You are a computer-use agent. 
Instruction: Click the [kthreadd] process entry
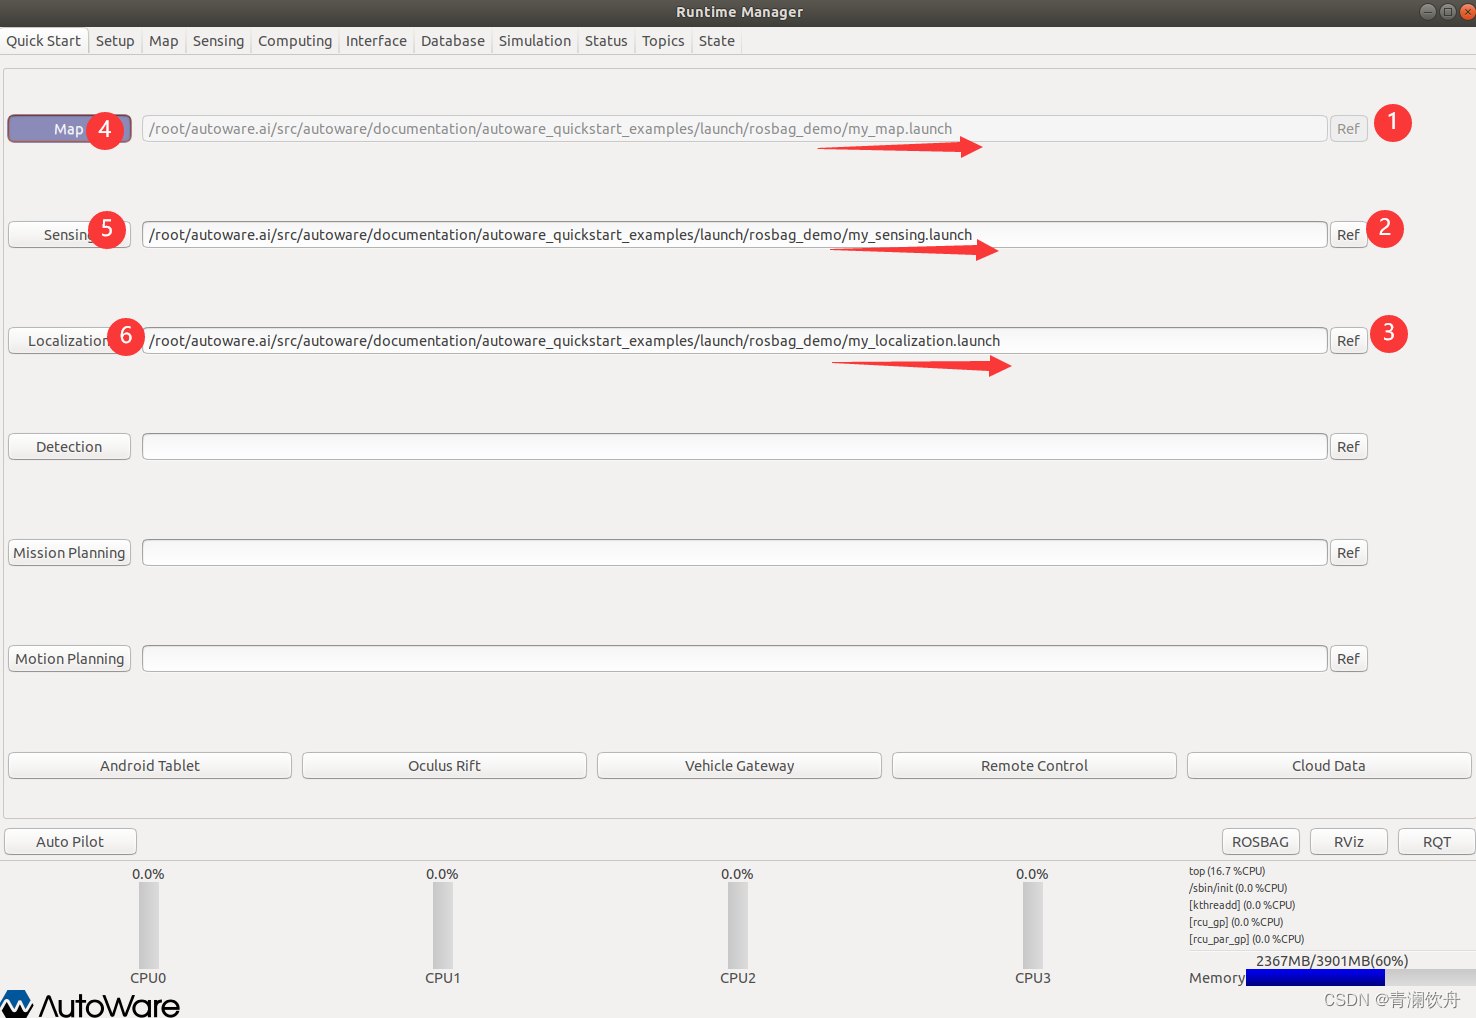pyautogui.click(x=1242, y=905)
